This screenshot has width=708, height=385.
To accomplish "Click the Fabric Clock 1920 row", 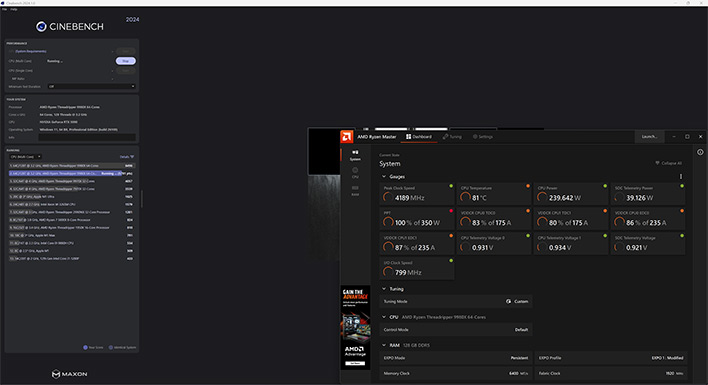I will coord(610,373).
